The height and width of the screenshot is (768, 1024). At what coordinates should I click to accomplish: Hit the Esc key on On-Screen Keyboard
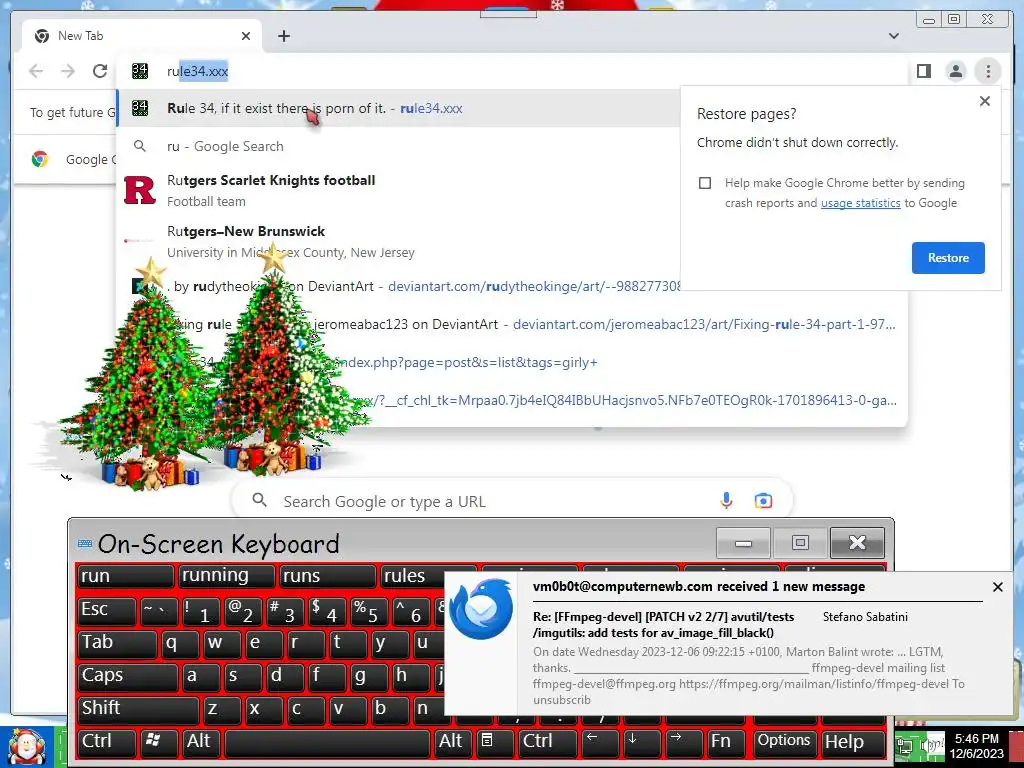click(106, 610)
